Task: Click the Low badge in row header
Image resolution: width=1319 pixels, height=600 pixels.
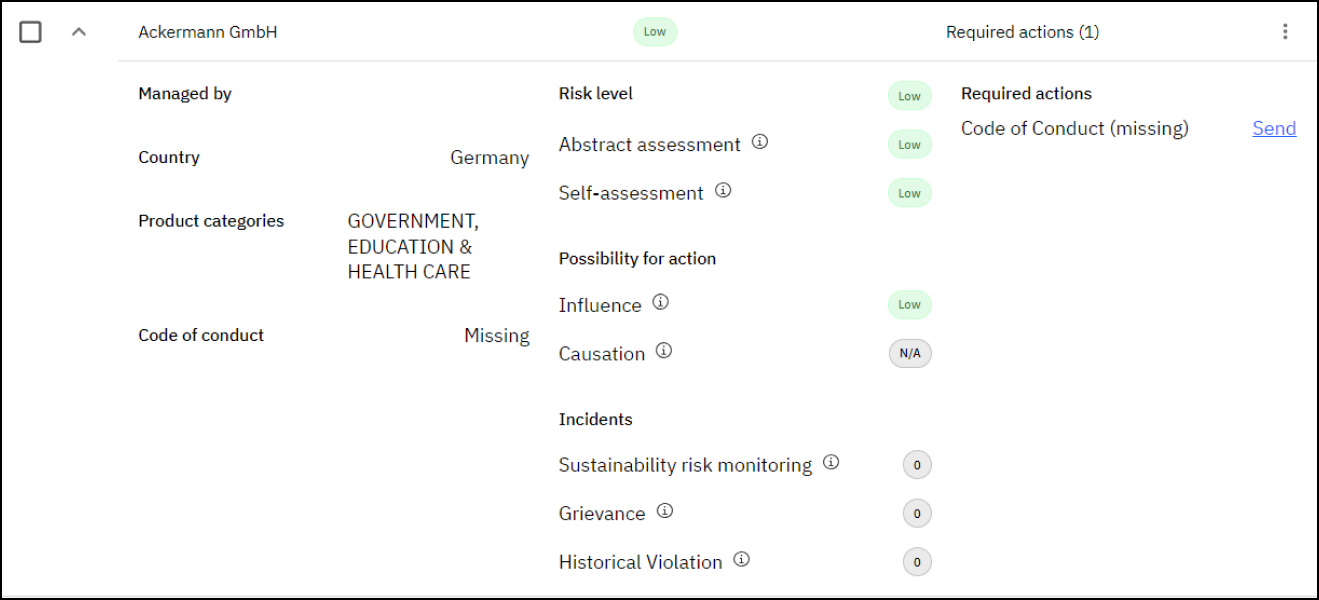Action: (x=655, y=32)
